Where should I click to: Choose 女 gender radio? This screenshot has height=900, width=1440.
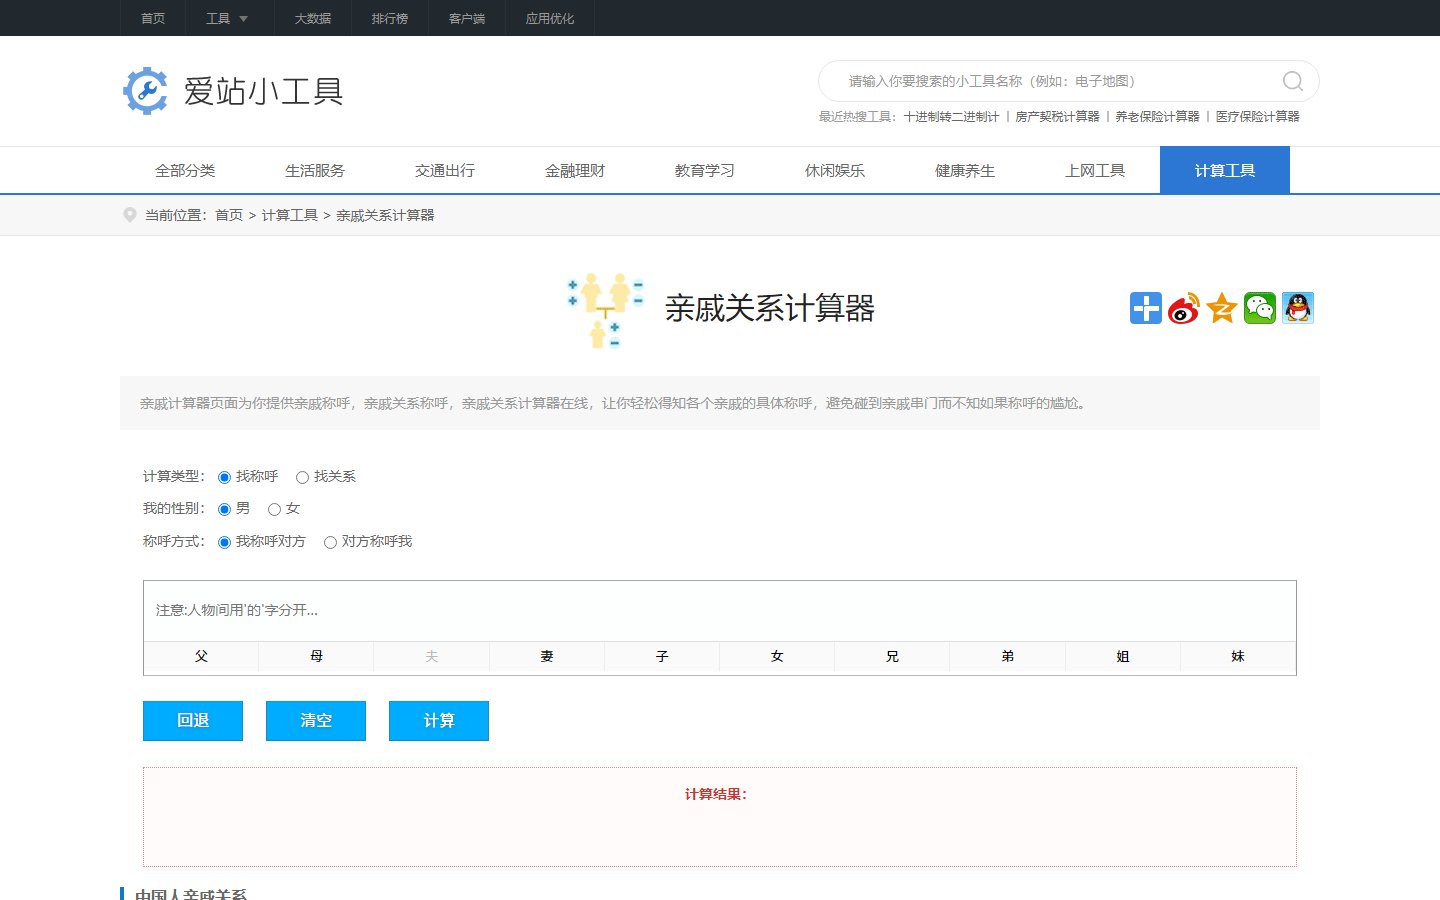click(274, 510)
